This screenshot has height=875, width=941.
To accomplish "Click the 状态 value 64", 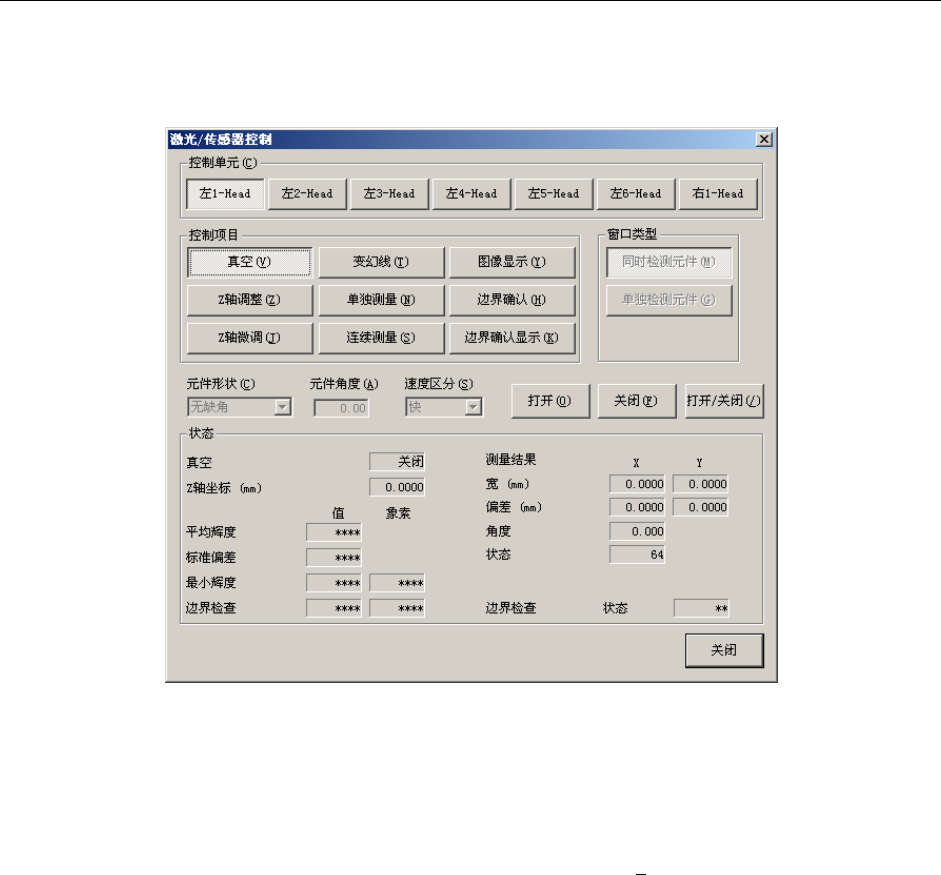I will (x=637, y=555).
